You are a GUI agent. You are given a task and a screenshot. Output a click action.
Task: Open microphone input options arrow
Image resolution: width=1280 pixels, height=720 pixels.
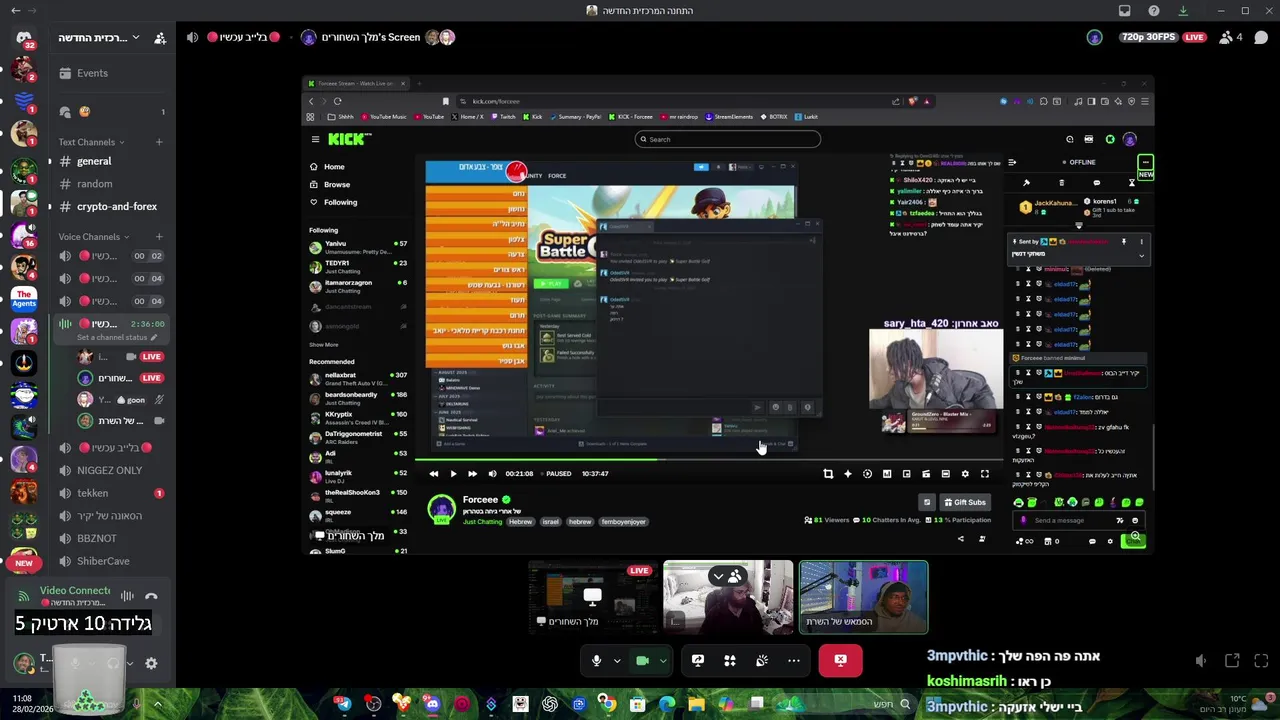[x=617, y=660]
